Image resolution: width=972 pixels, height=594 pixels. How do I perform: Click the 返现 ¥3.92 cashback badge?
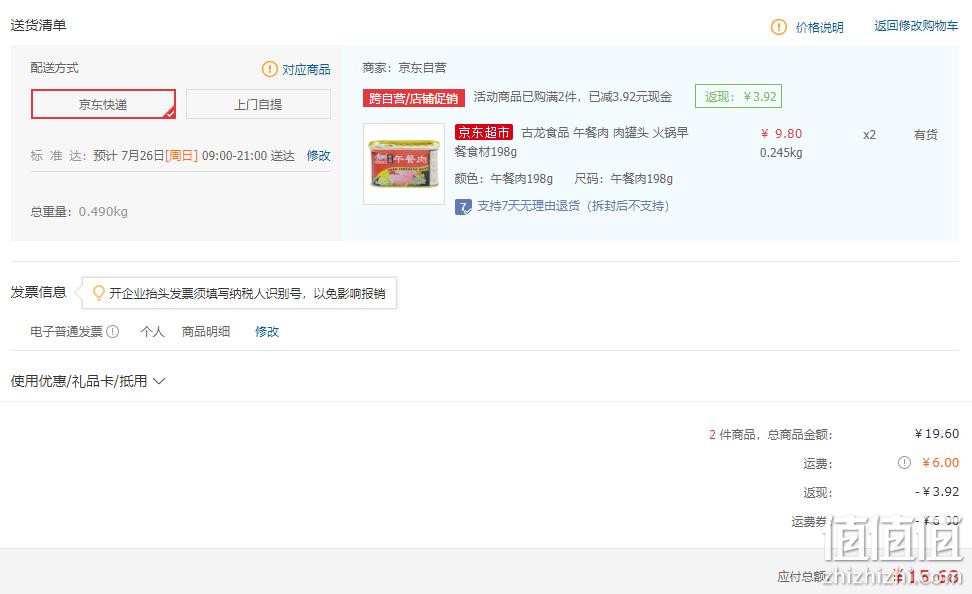[738, 96]
